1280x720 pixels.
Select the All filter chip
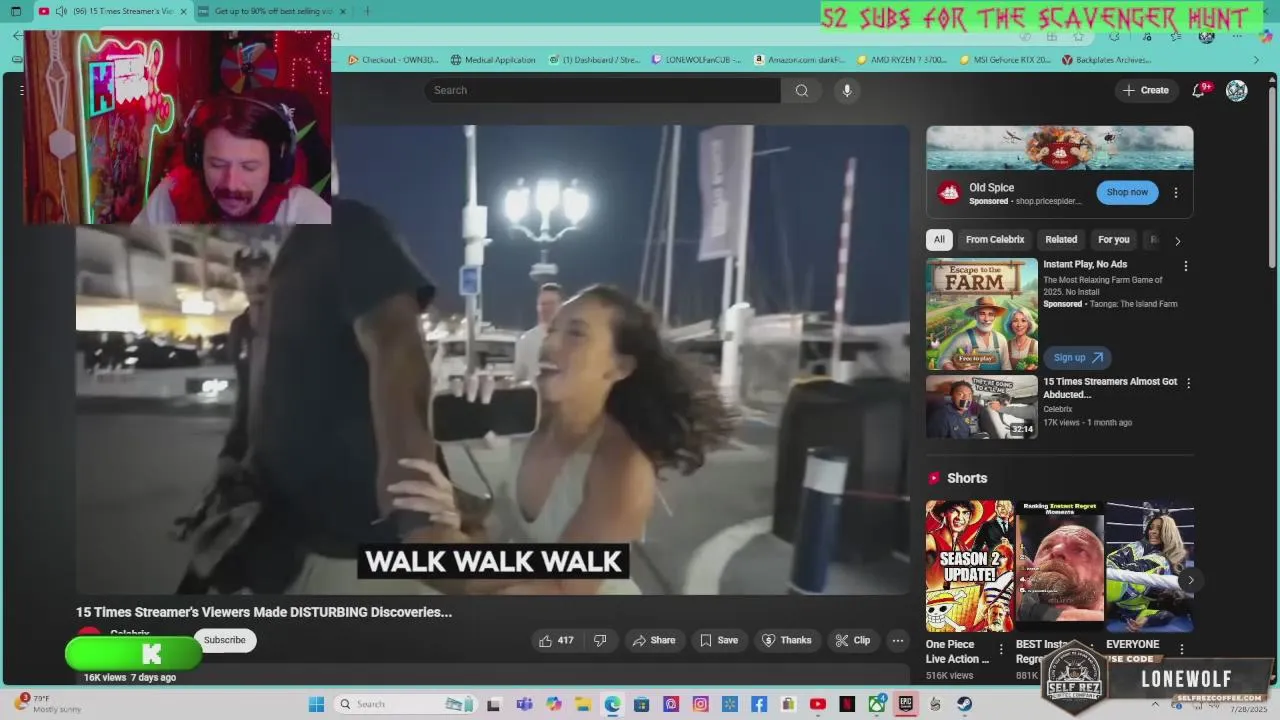click(939, 239)
